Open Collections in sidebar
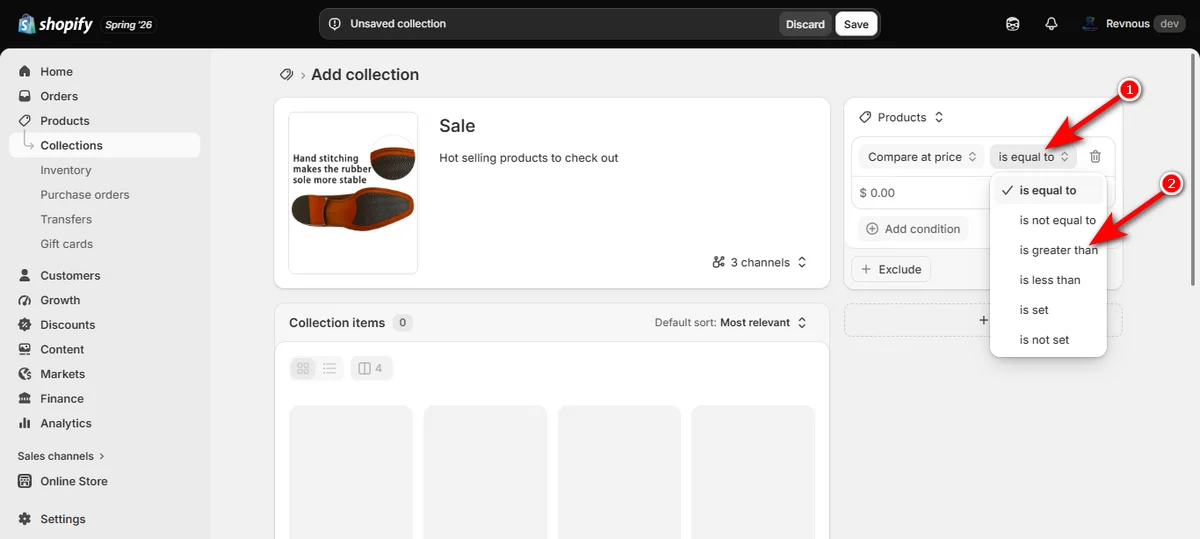The height and width of the screenshot is (539, 1200). point(105,145)
